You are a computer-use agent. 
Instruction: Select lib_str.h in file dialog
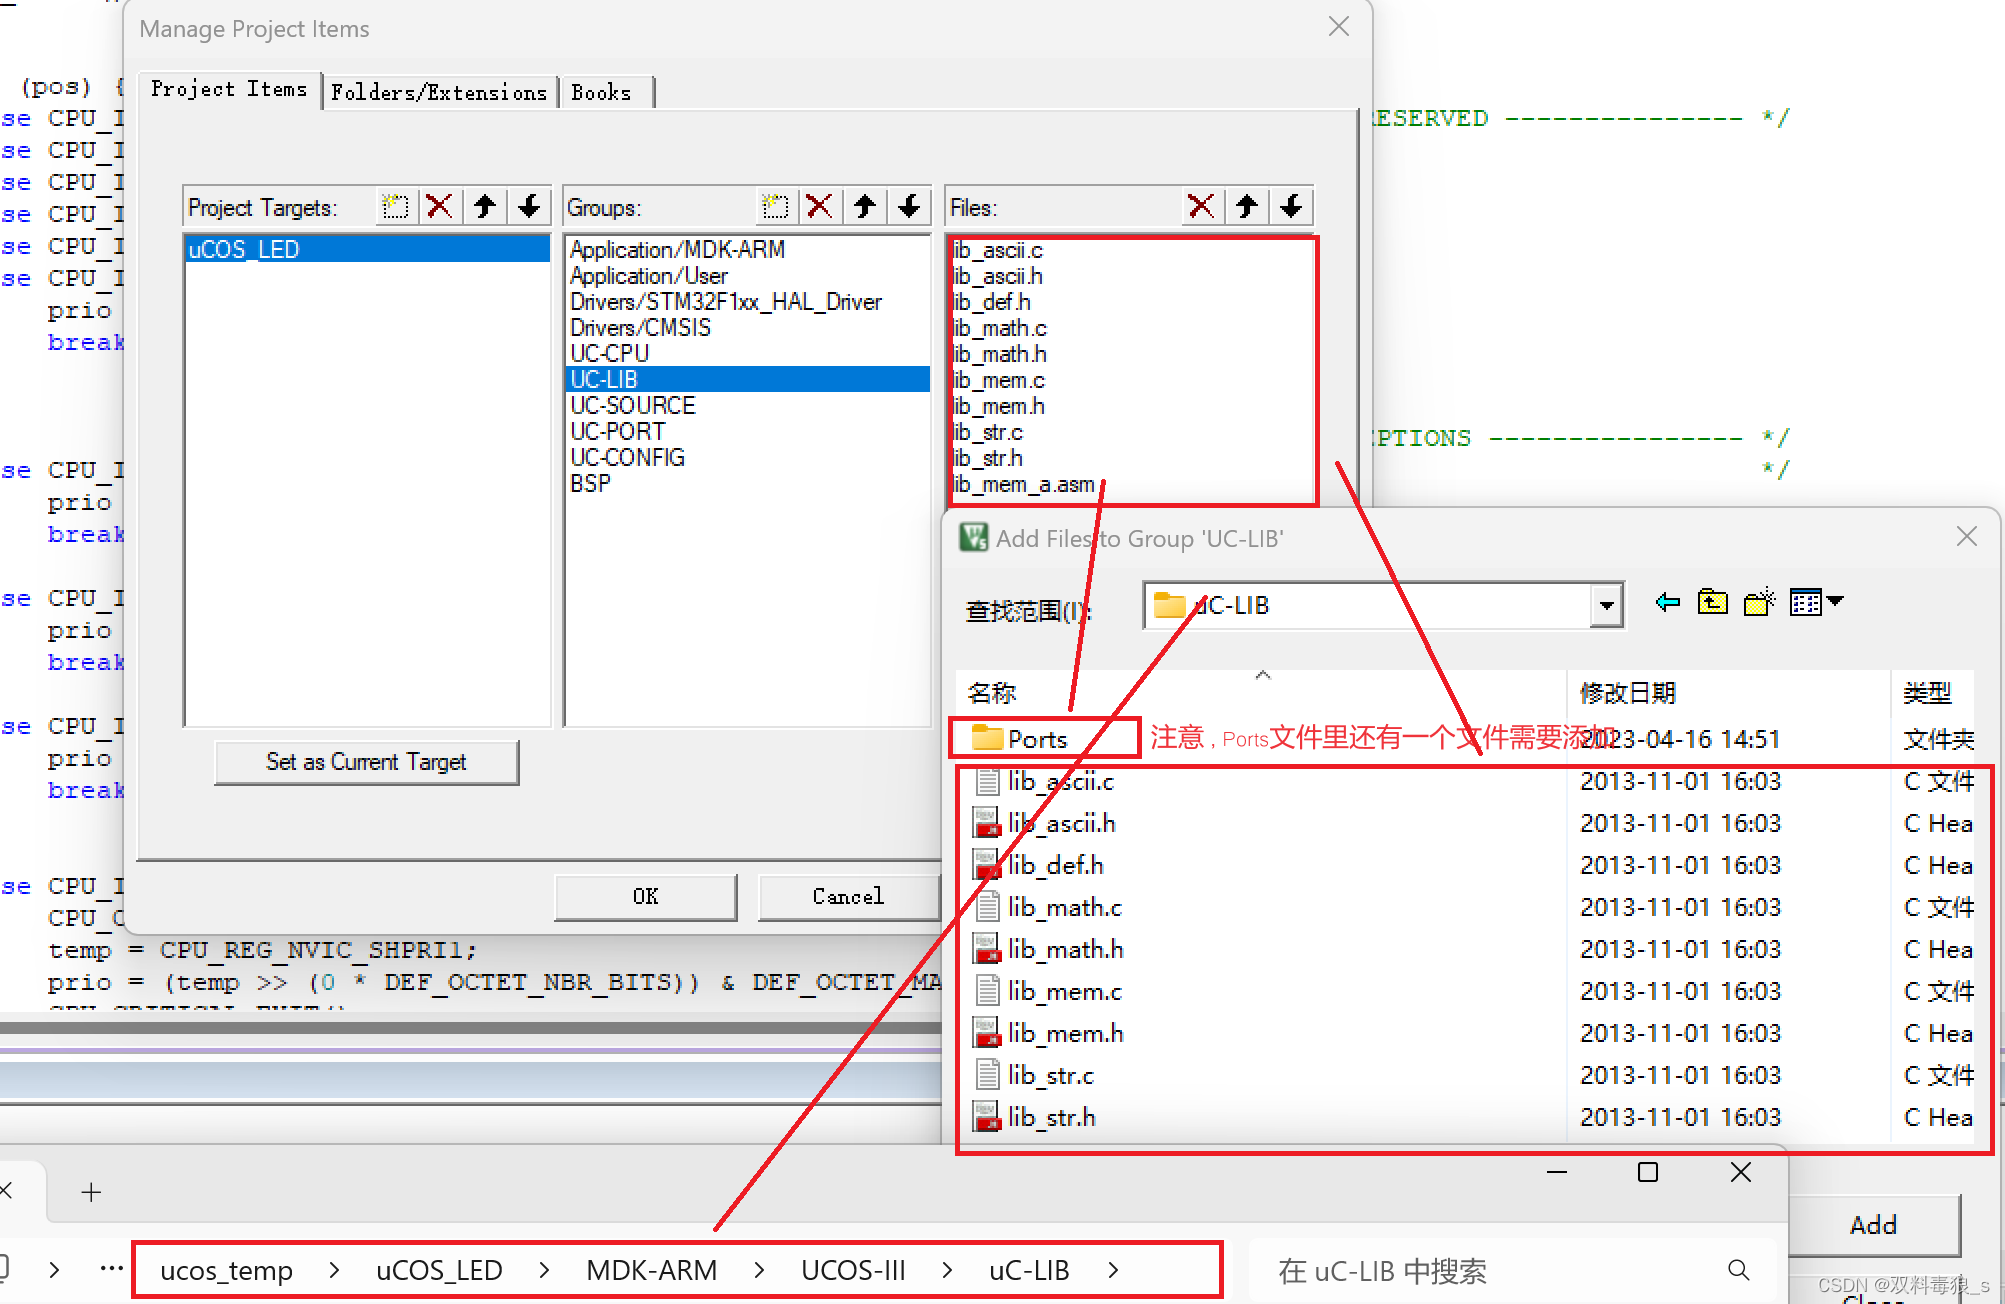click(1035, 1117)
